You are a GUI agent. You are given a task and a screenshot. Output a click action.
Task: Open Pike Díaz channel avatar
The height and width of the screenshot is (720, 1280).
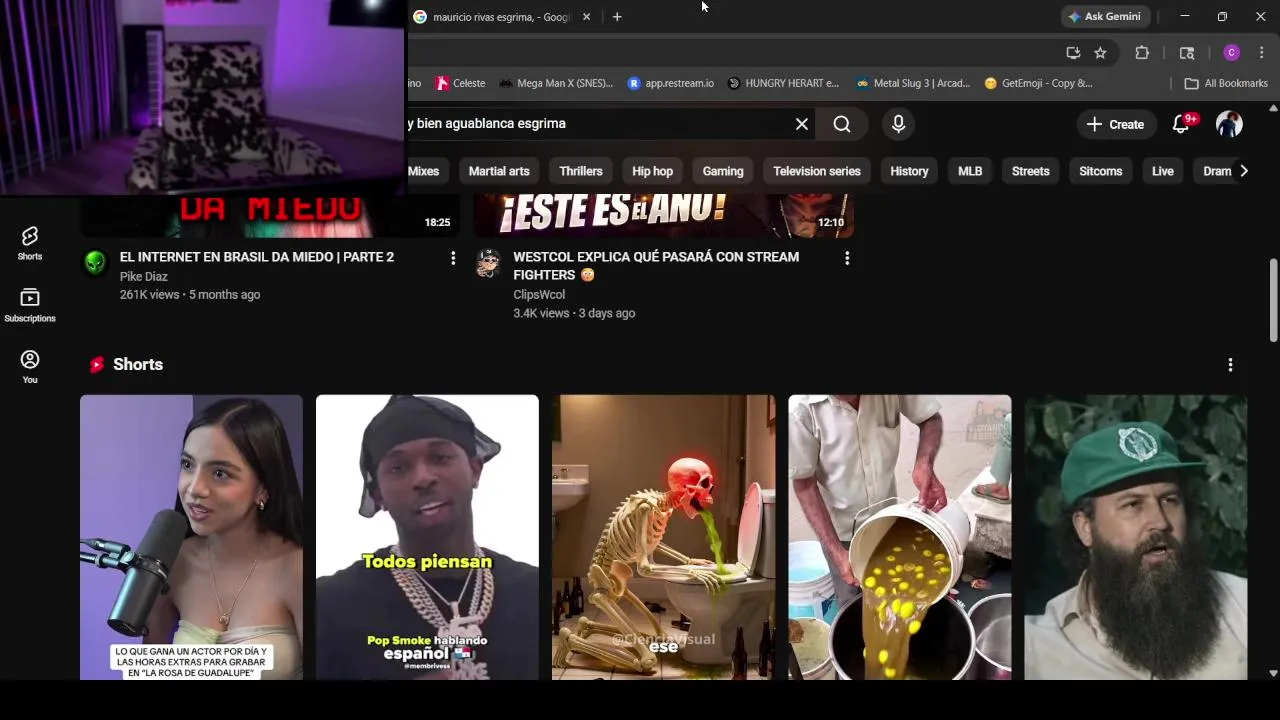click(95, 263)
